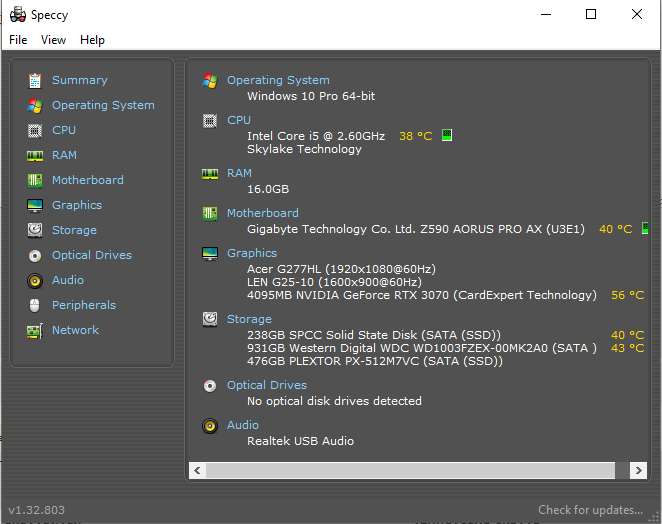View the Peripherals section from sidebar
662x524 pixels.
pyautogui.click(x=84, y=305)
